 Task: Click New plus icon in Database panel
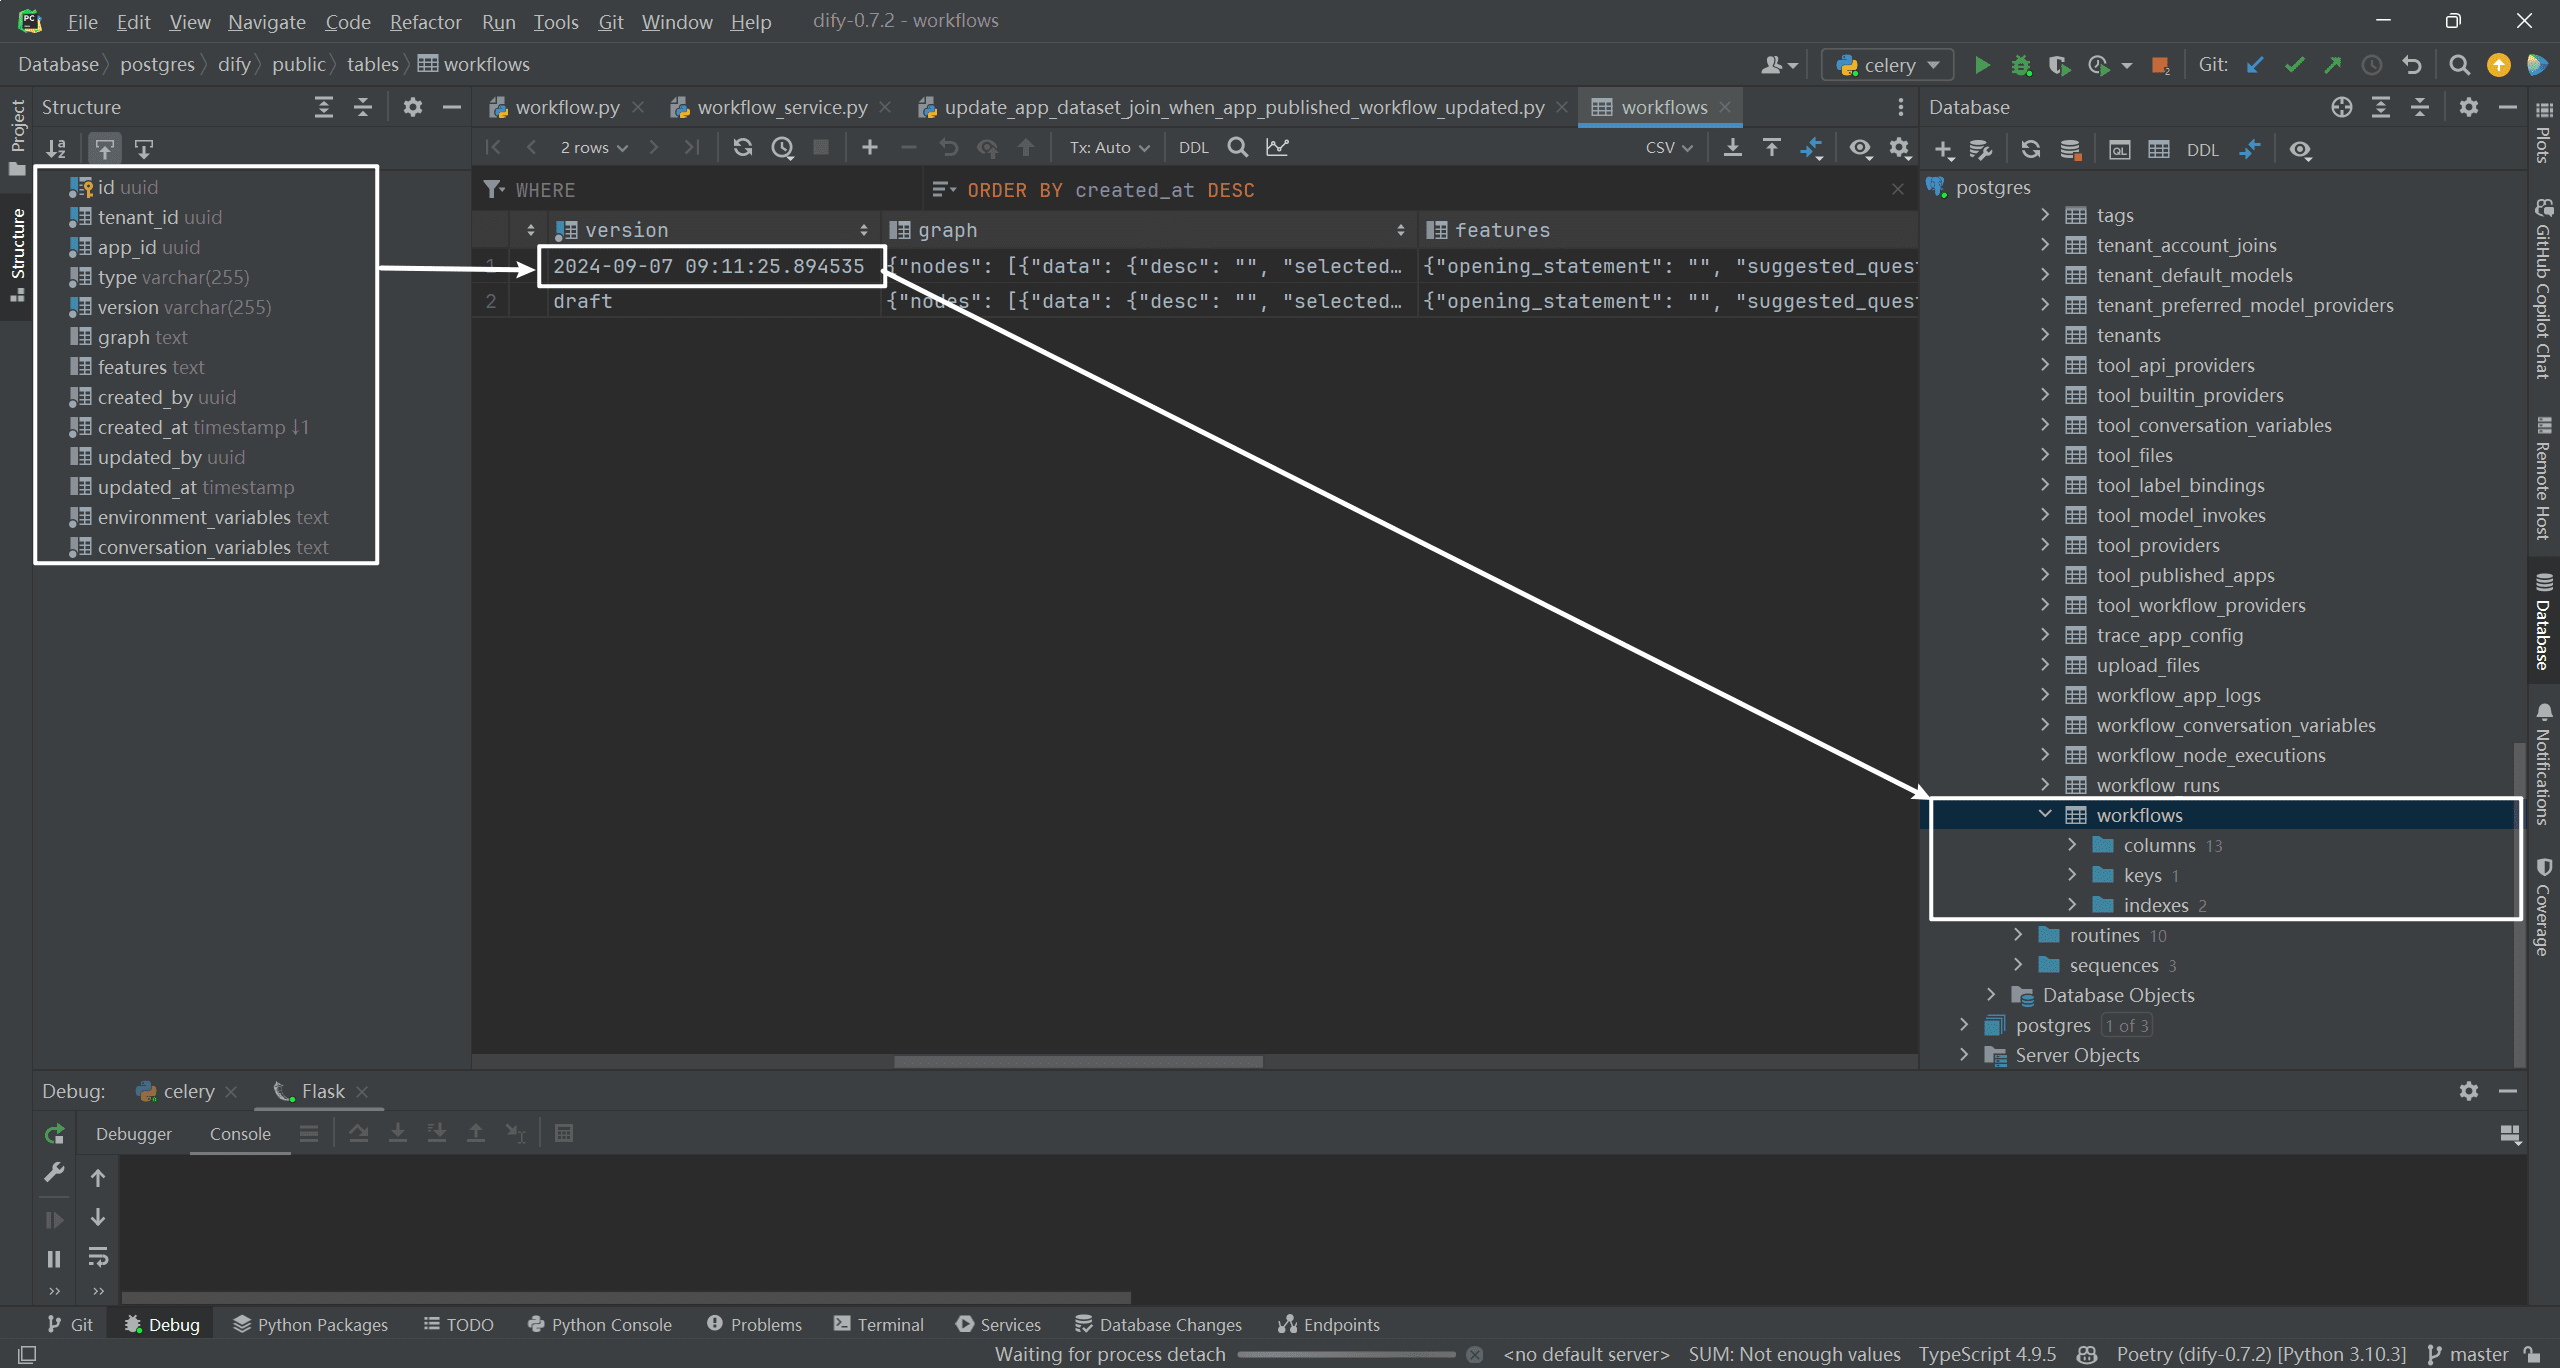pyautogui.click(x=1943, y=149)
